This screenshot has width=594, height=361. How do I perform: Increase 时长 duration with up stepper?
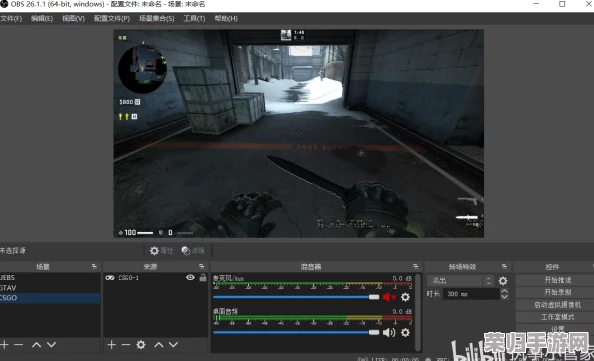click(504, 291)
